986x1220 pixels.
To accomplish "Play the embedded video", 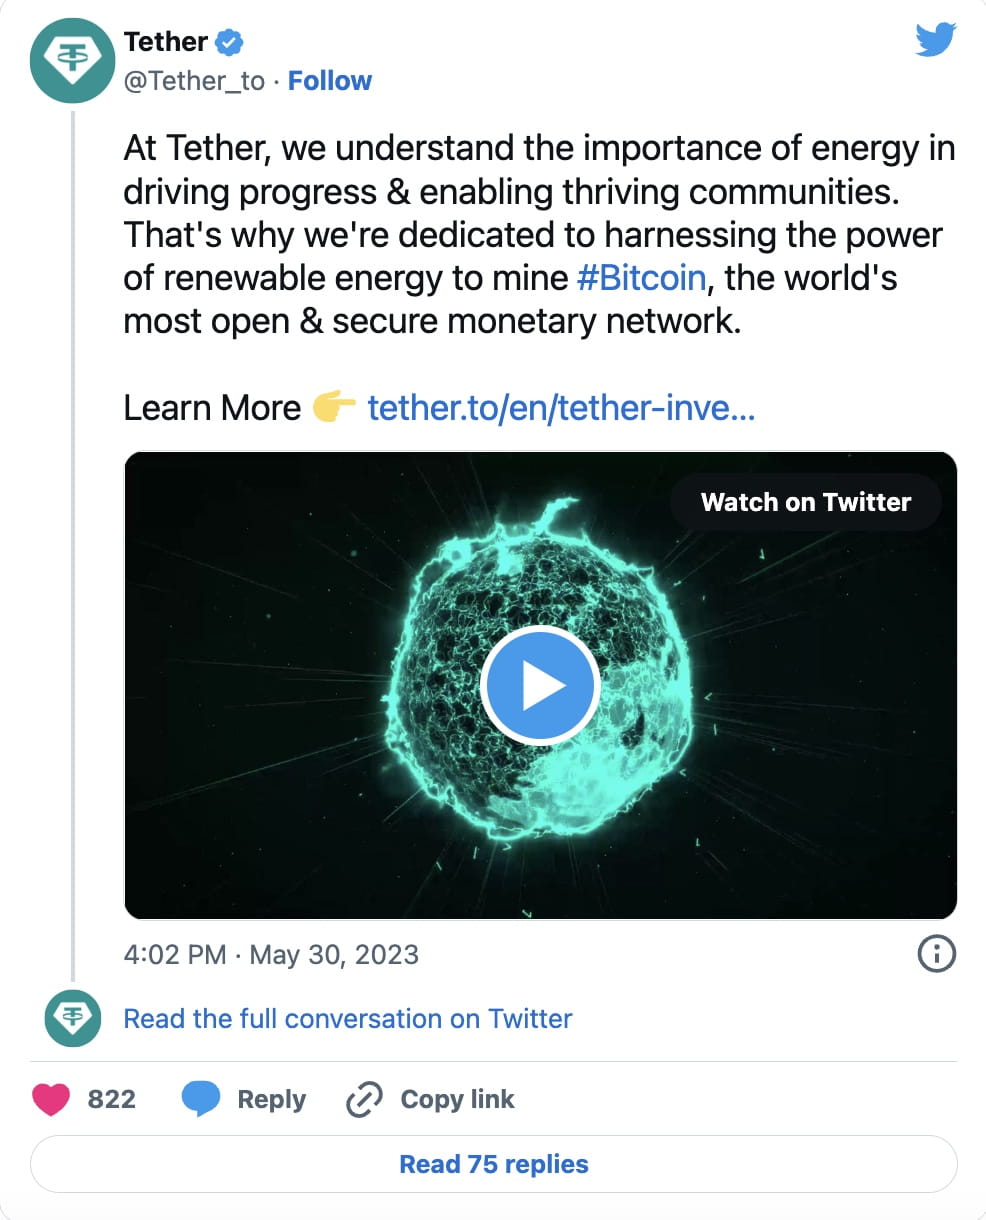I will [540, 685].
